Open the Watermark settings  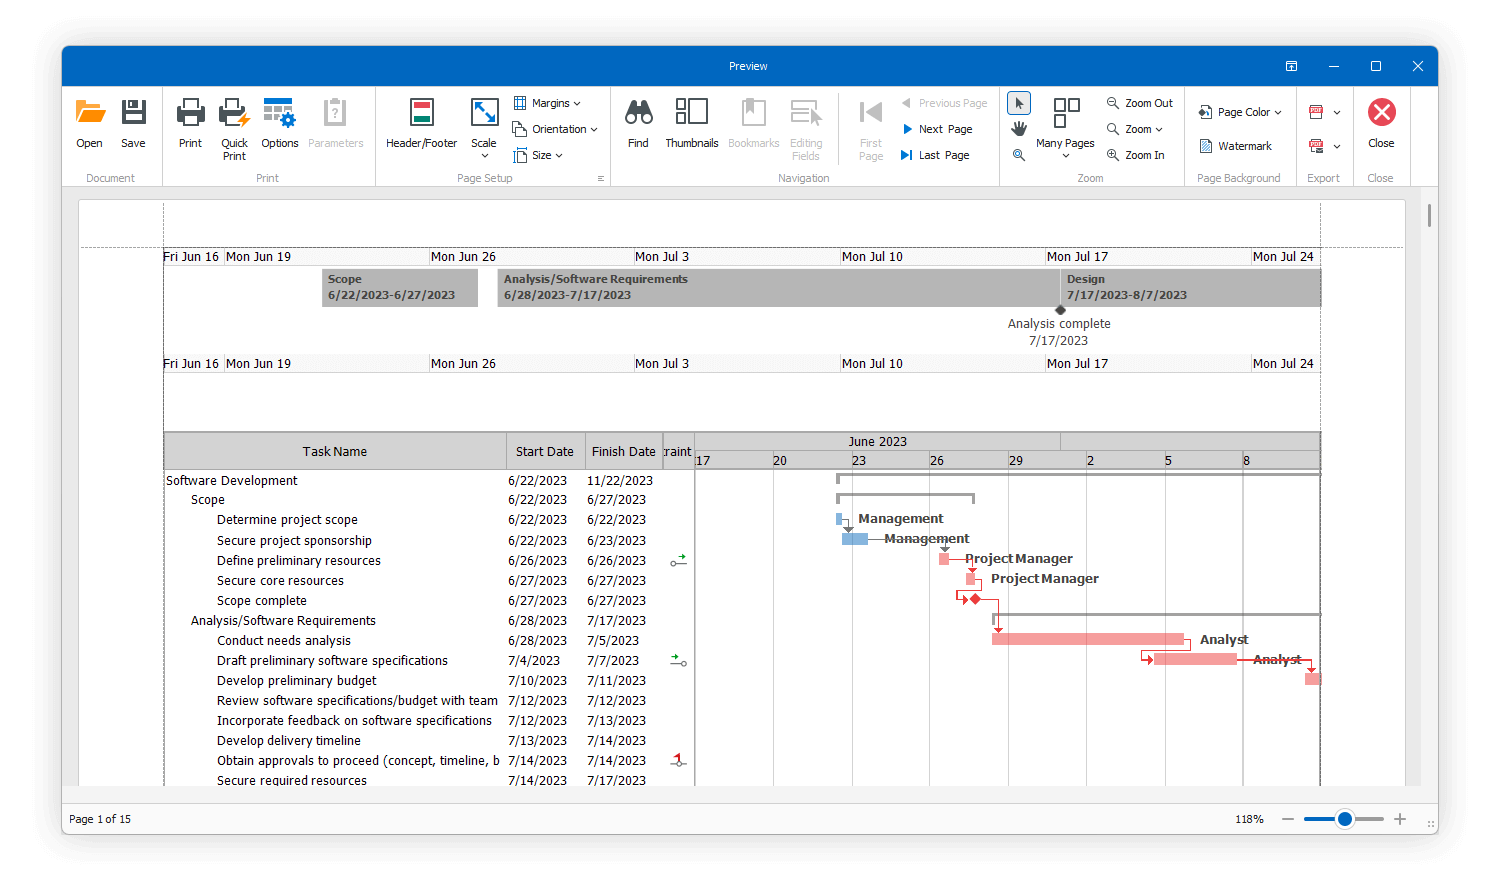click(x=1239, y=146)
